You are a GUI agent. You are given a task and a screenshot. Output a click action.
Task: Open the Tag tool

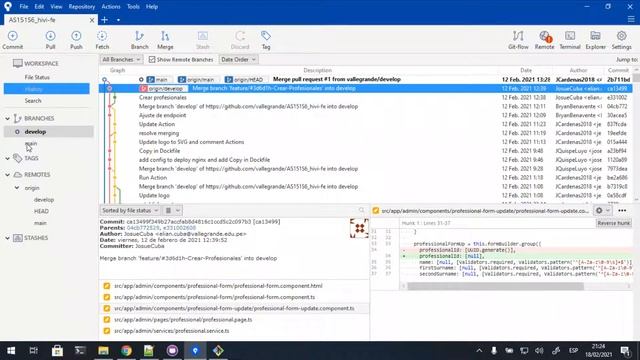point(266,40)
